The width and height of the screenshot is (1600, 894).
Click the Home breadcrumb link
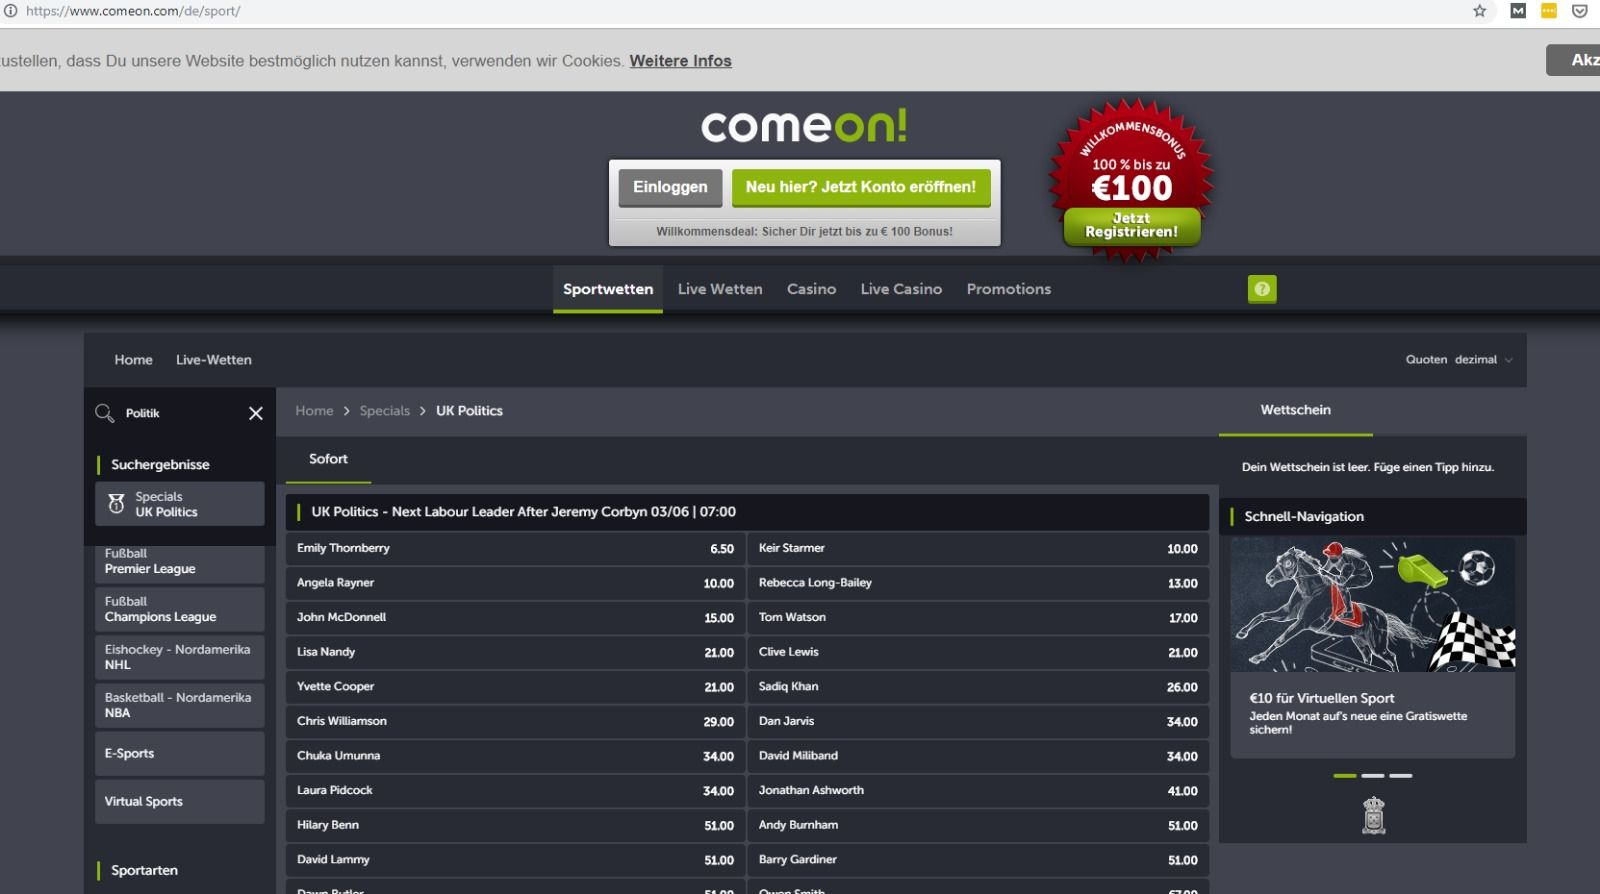[314, 411]
